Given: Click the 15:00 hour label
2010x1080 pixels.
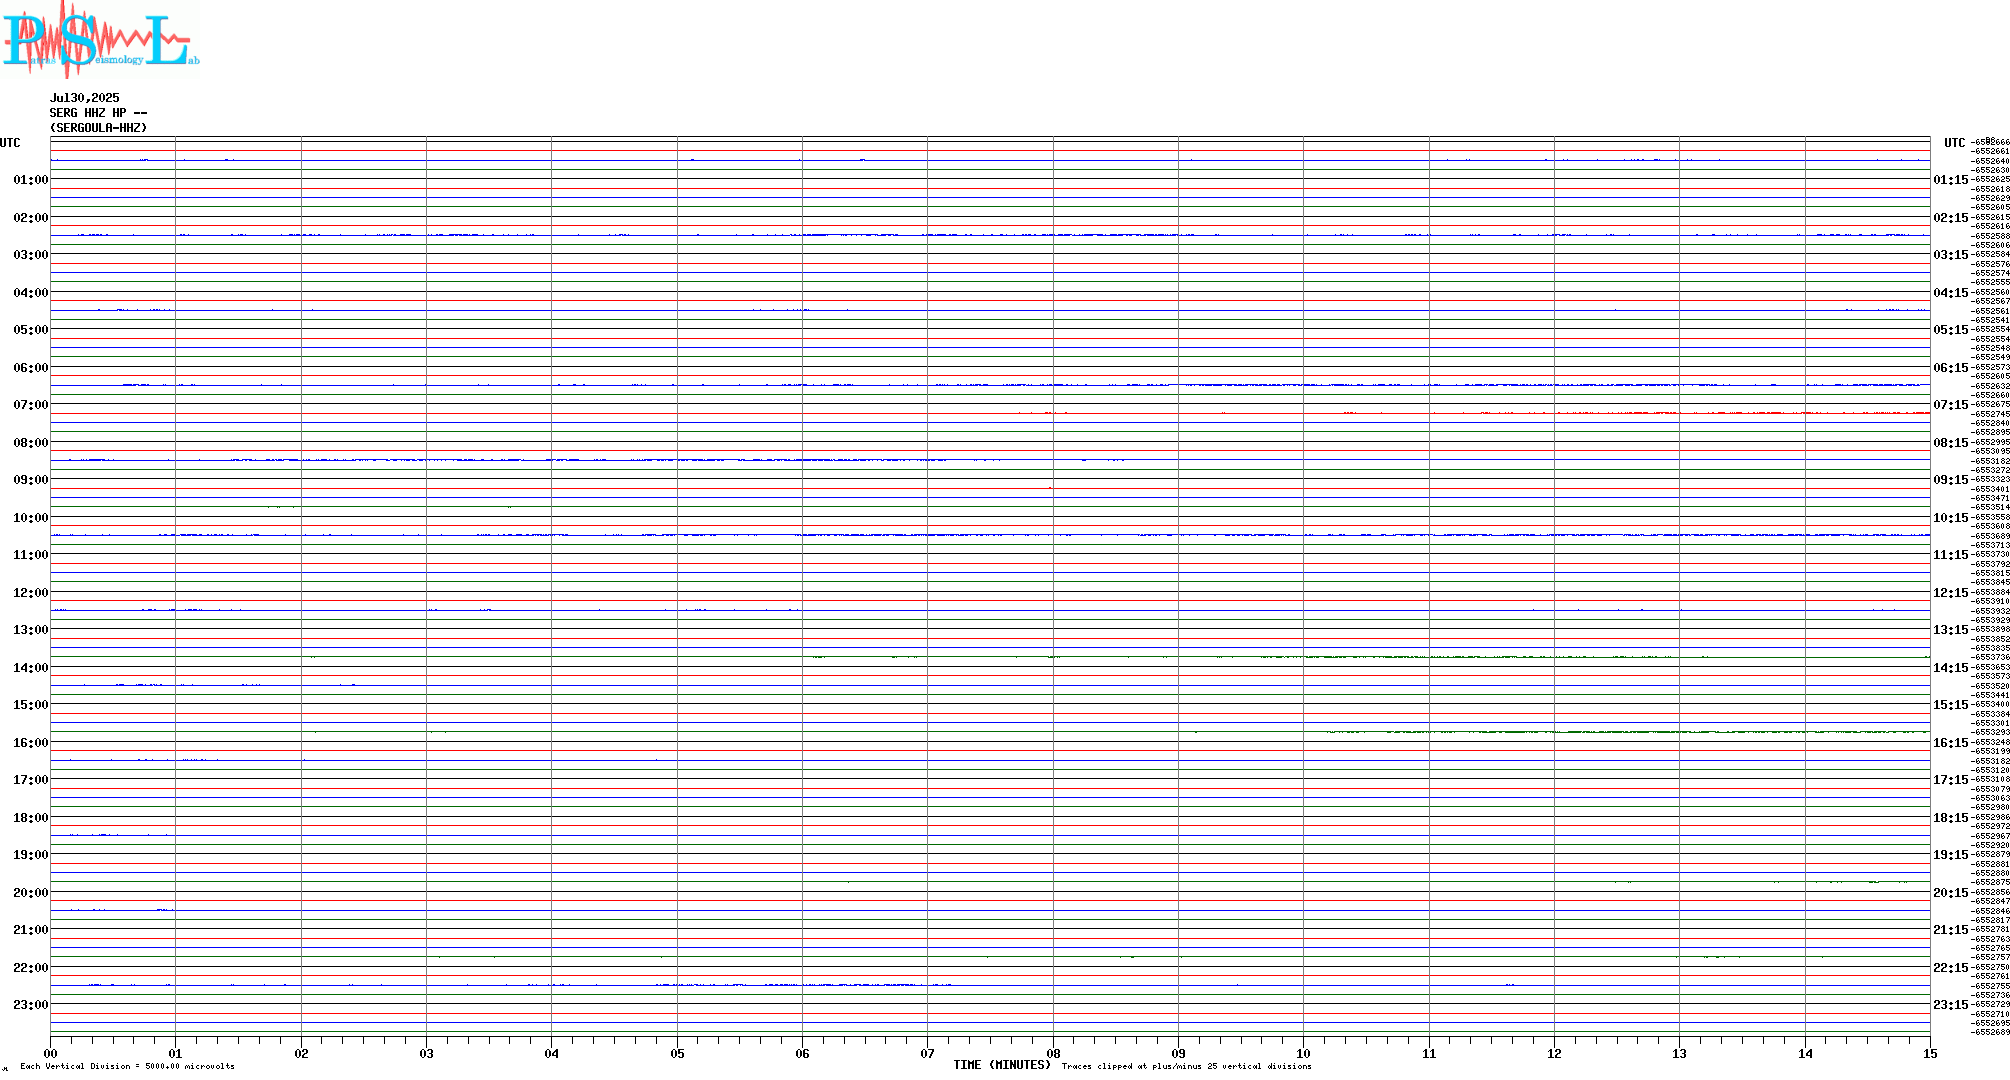Looking at the screenshot, I should tap(31, 705).
